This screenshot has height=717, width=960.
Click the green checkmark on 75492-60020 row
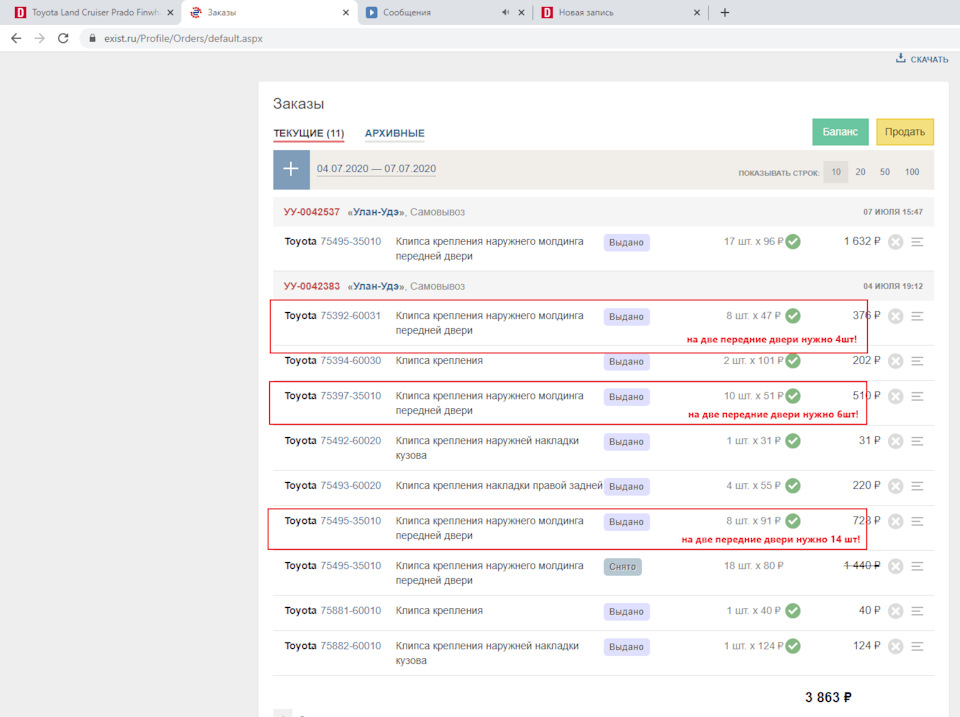[x=793, y=441]
